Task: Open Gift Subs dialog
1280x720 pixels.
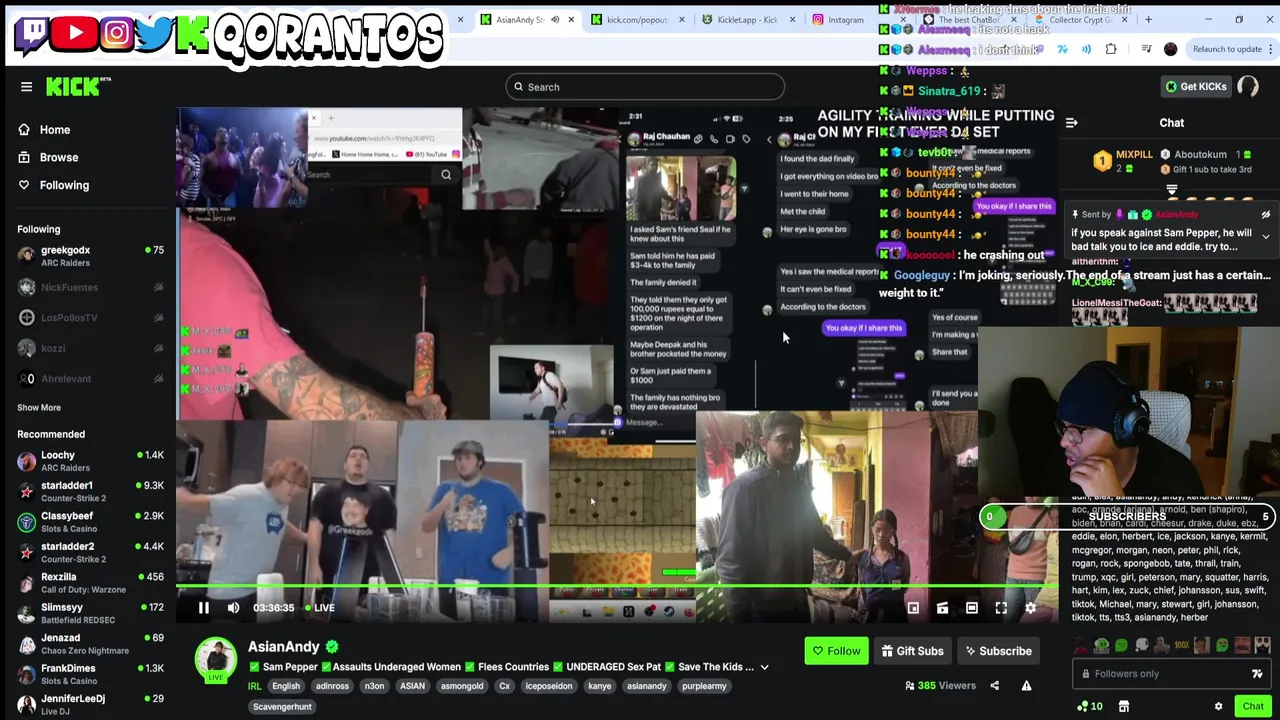Action: 912,651
